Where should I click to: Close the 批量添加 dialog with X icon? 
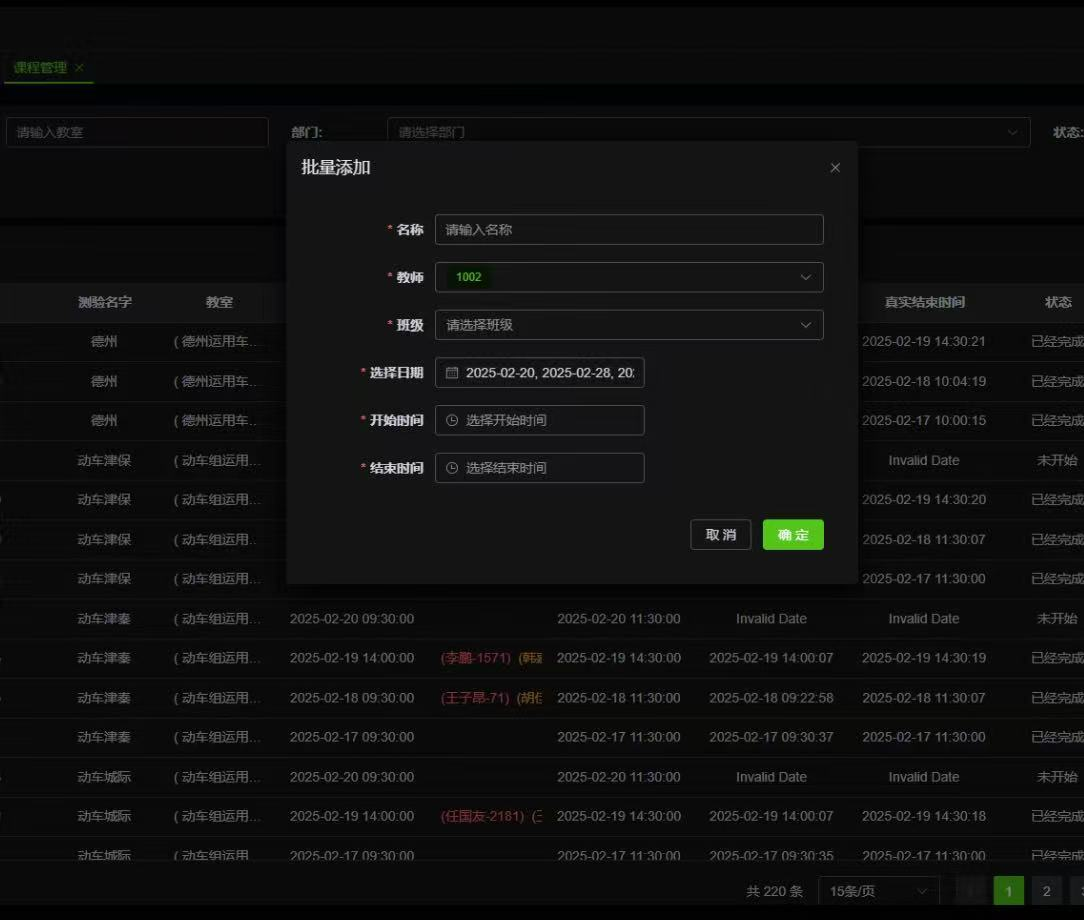click(x=835, y=168)
